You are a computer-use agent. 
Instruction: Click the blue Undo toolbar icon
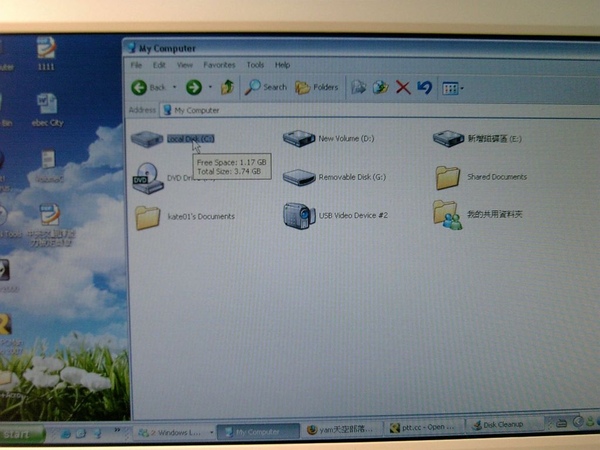click(425, 88)
